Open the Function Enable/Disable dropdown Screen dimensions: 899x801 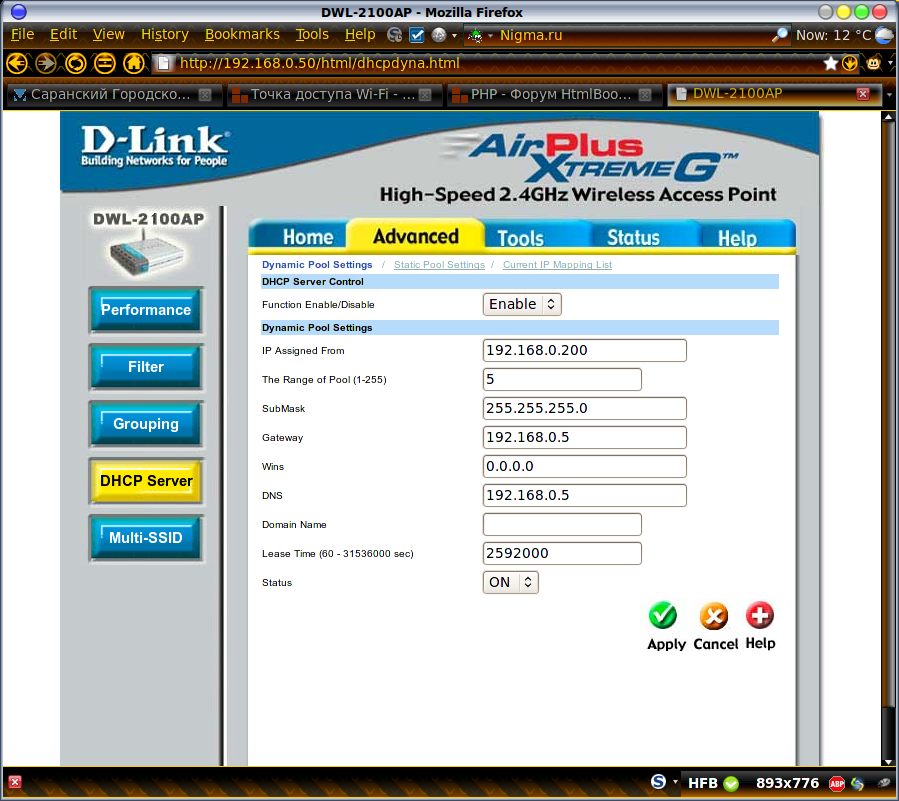pos(522,304)
